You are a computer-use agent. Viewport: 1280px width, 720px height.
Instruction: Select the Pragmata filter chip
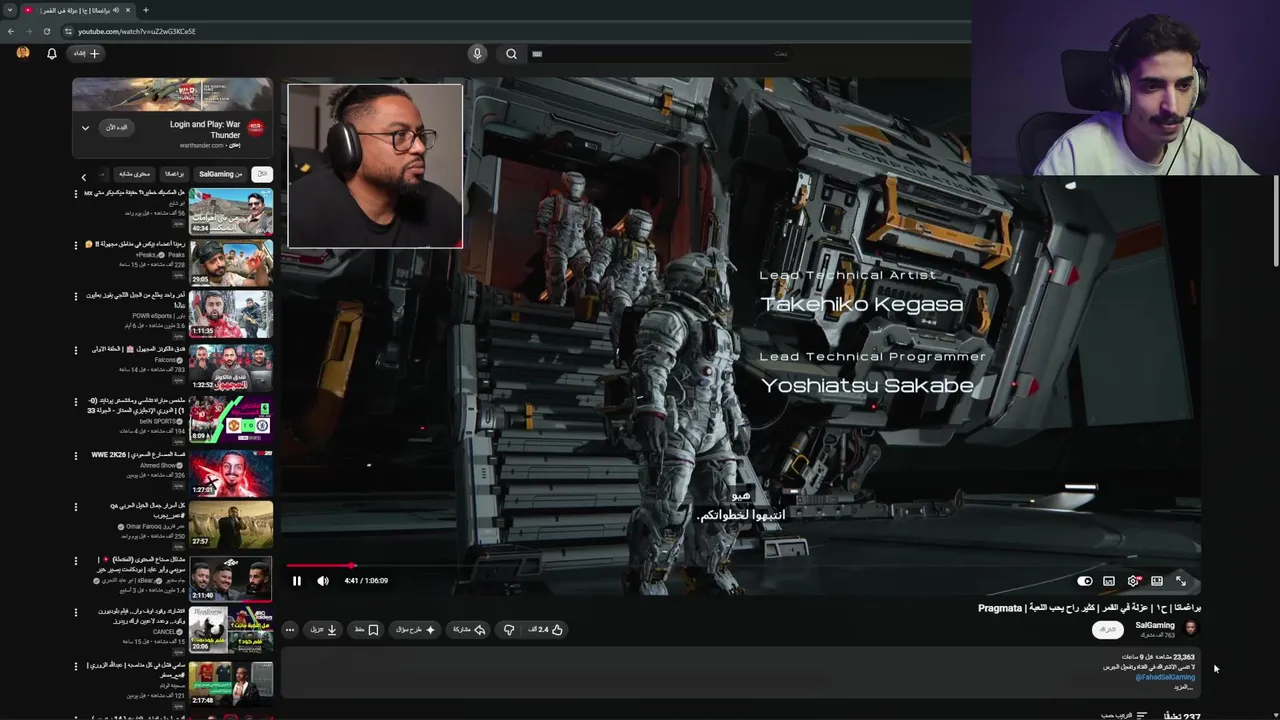pos(174,174)
